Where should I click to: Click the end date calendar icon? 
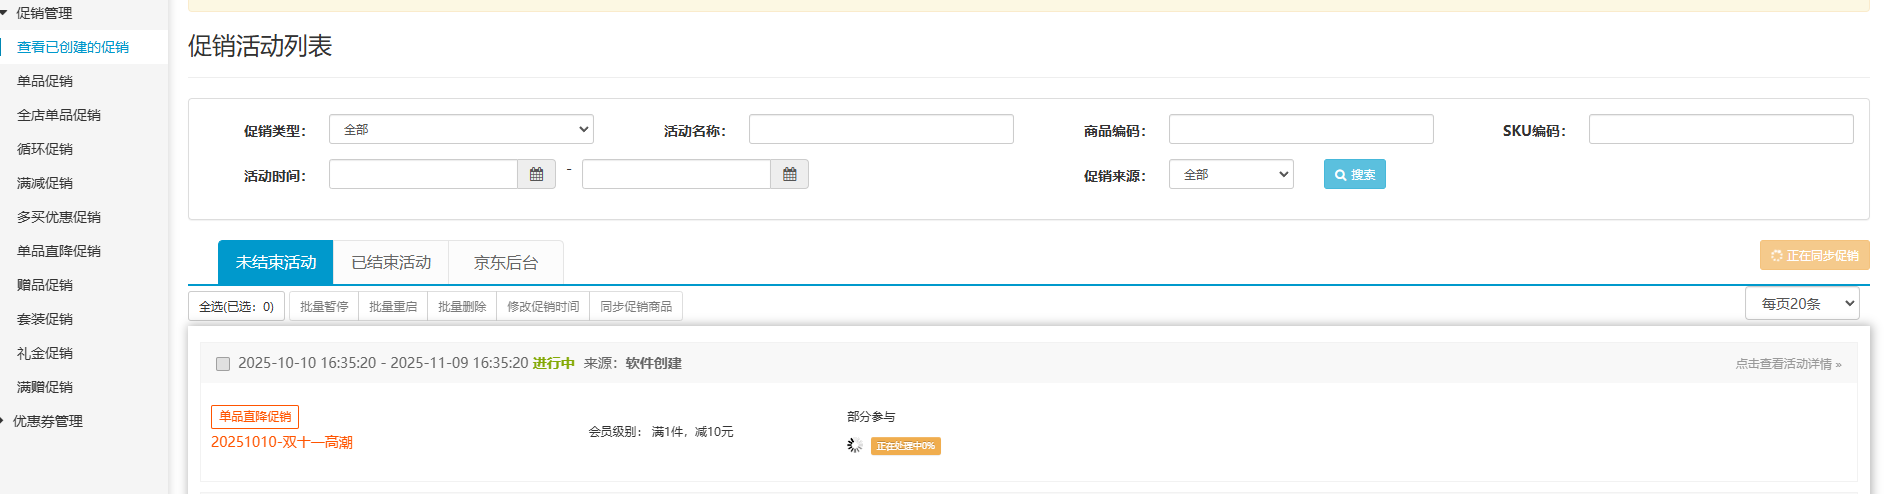tap(789, 175)
